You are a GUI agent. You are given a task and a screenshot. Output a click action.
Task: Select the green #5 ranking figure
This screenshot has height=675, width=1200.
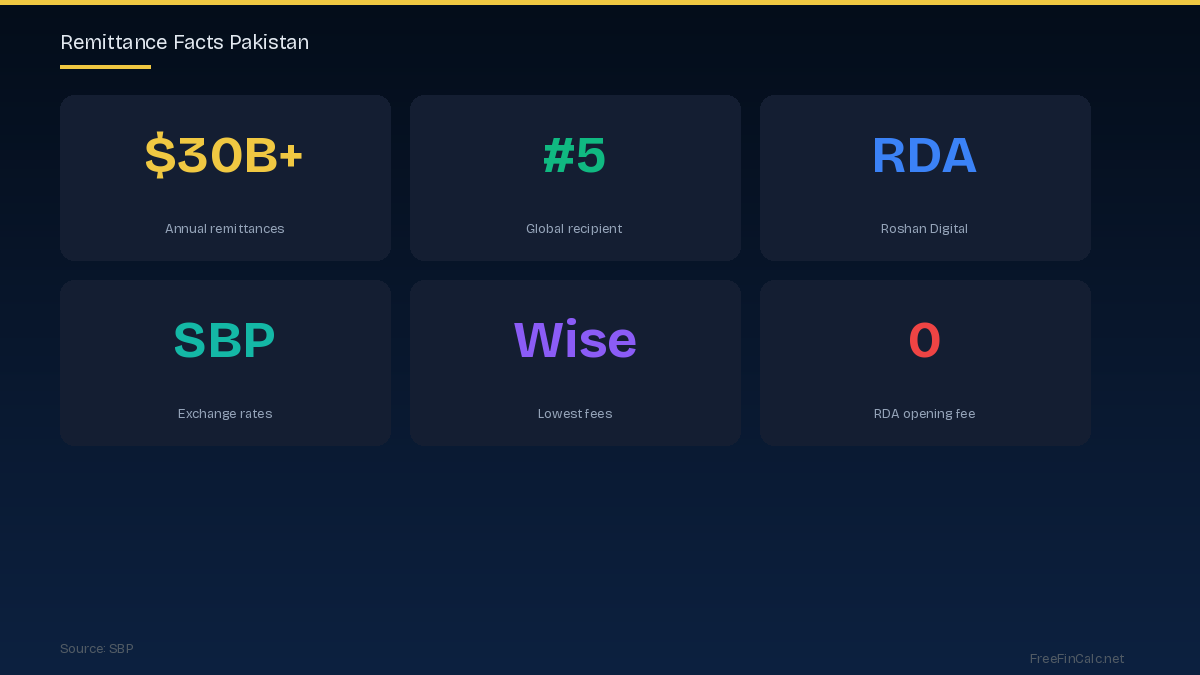point(575,156)
